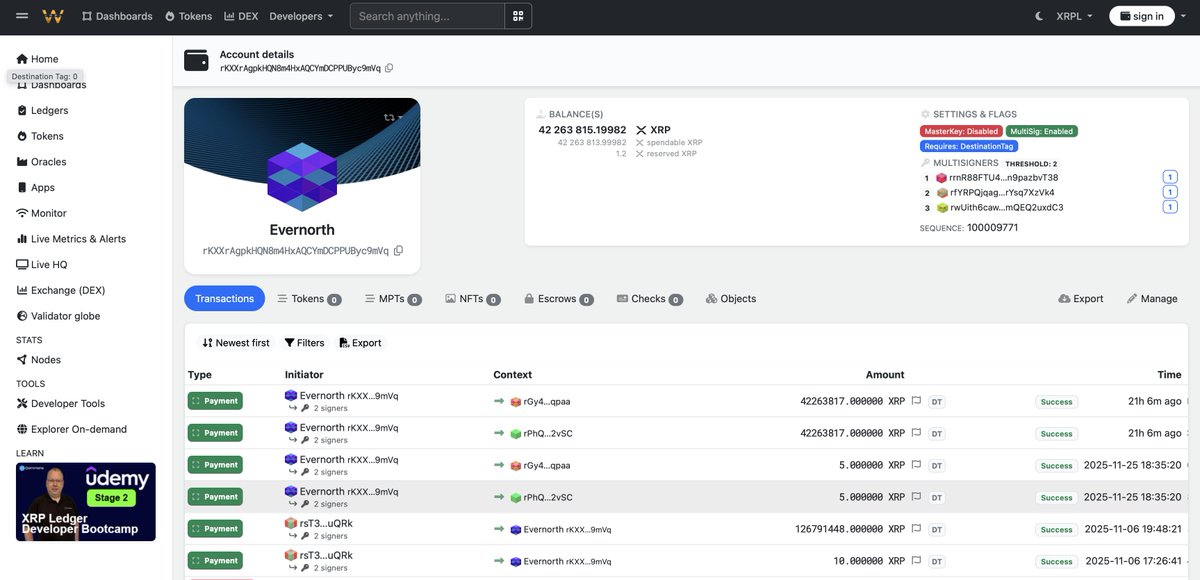The height and width of the screenshot is (580, 1200).
Task: Switch to the Checks tab
Action: (650, 298)
